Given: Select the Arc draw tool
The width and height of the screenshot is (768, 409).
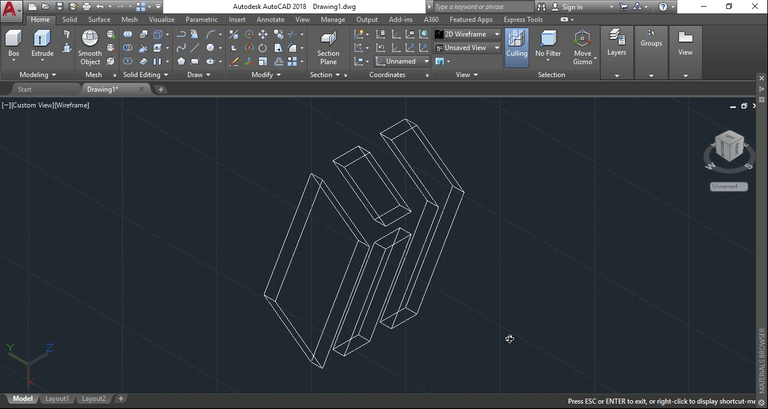Looking at the screenshot, I should click(x=210, y=34).
